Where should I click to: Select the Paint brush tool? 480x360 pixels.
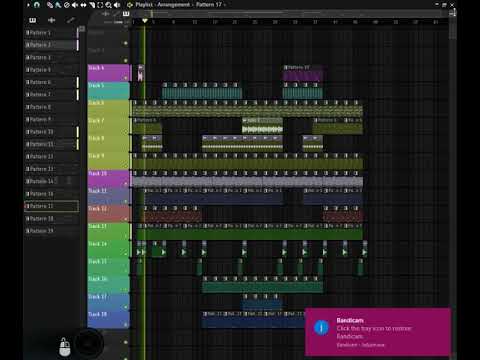[58, 5]
